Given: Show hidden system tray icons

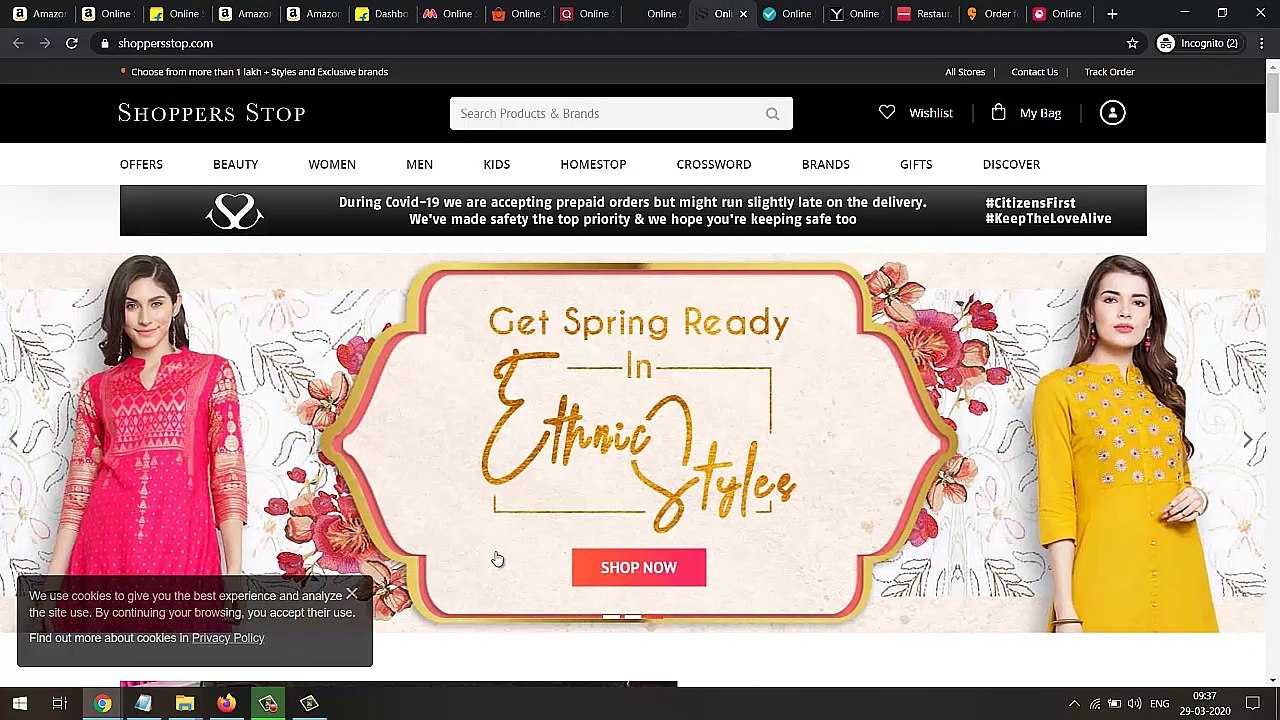Looking at the screenshot, I should [x=1074, y=704].
